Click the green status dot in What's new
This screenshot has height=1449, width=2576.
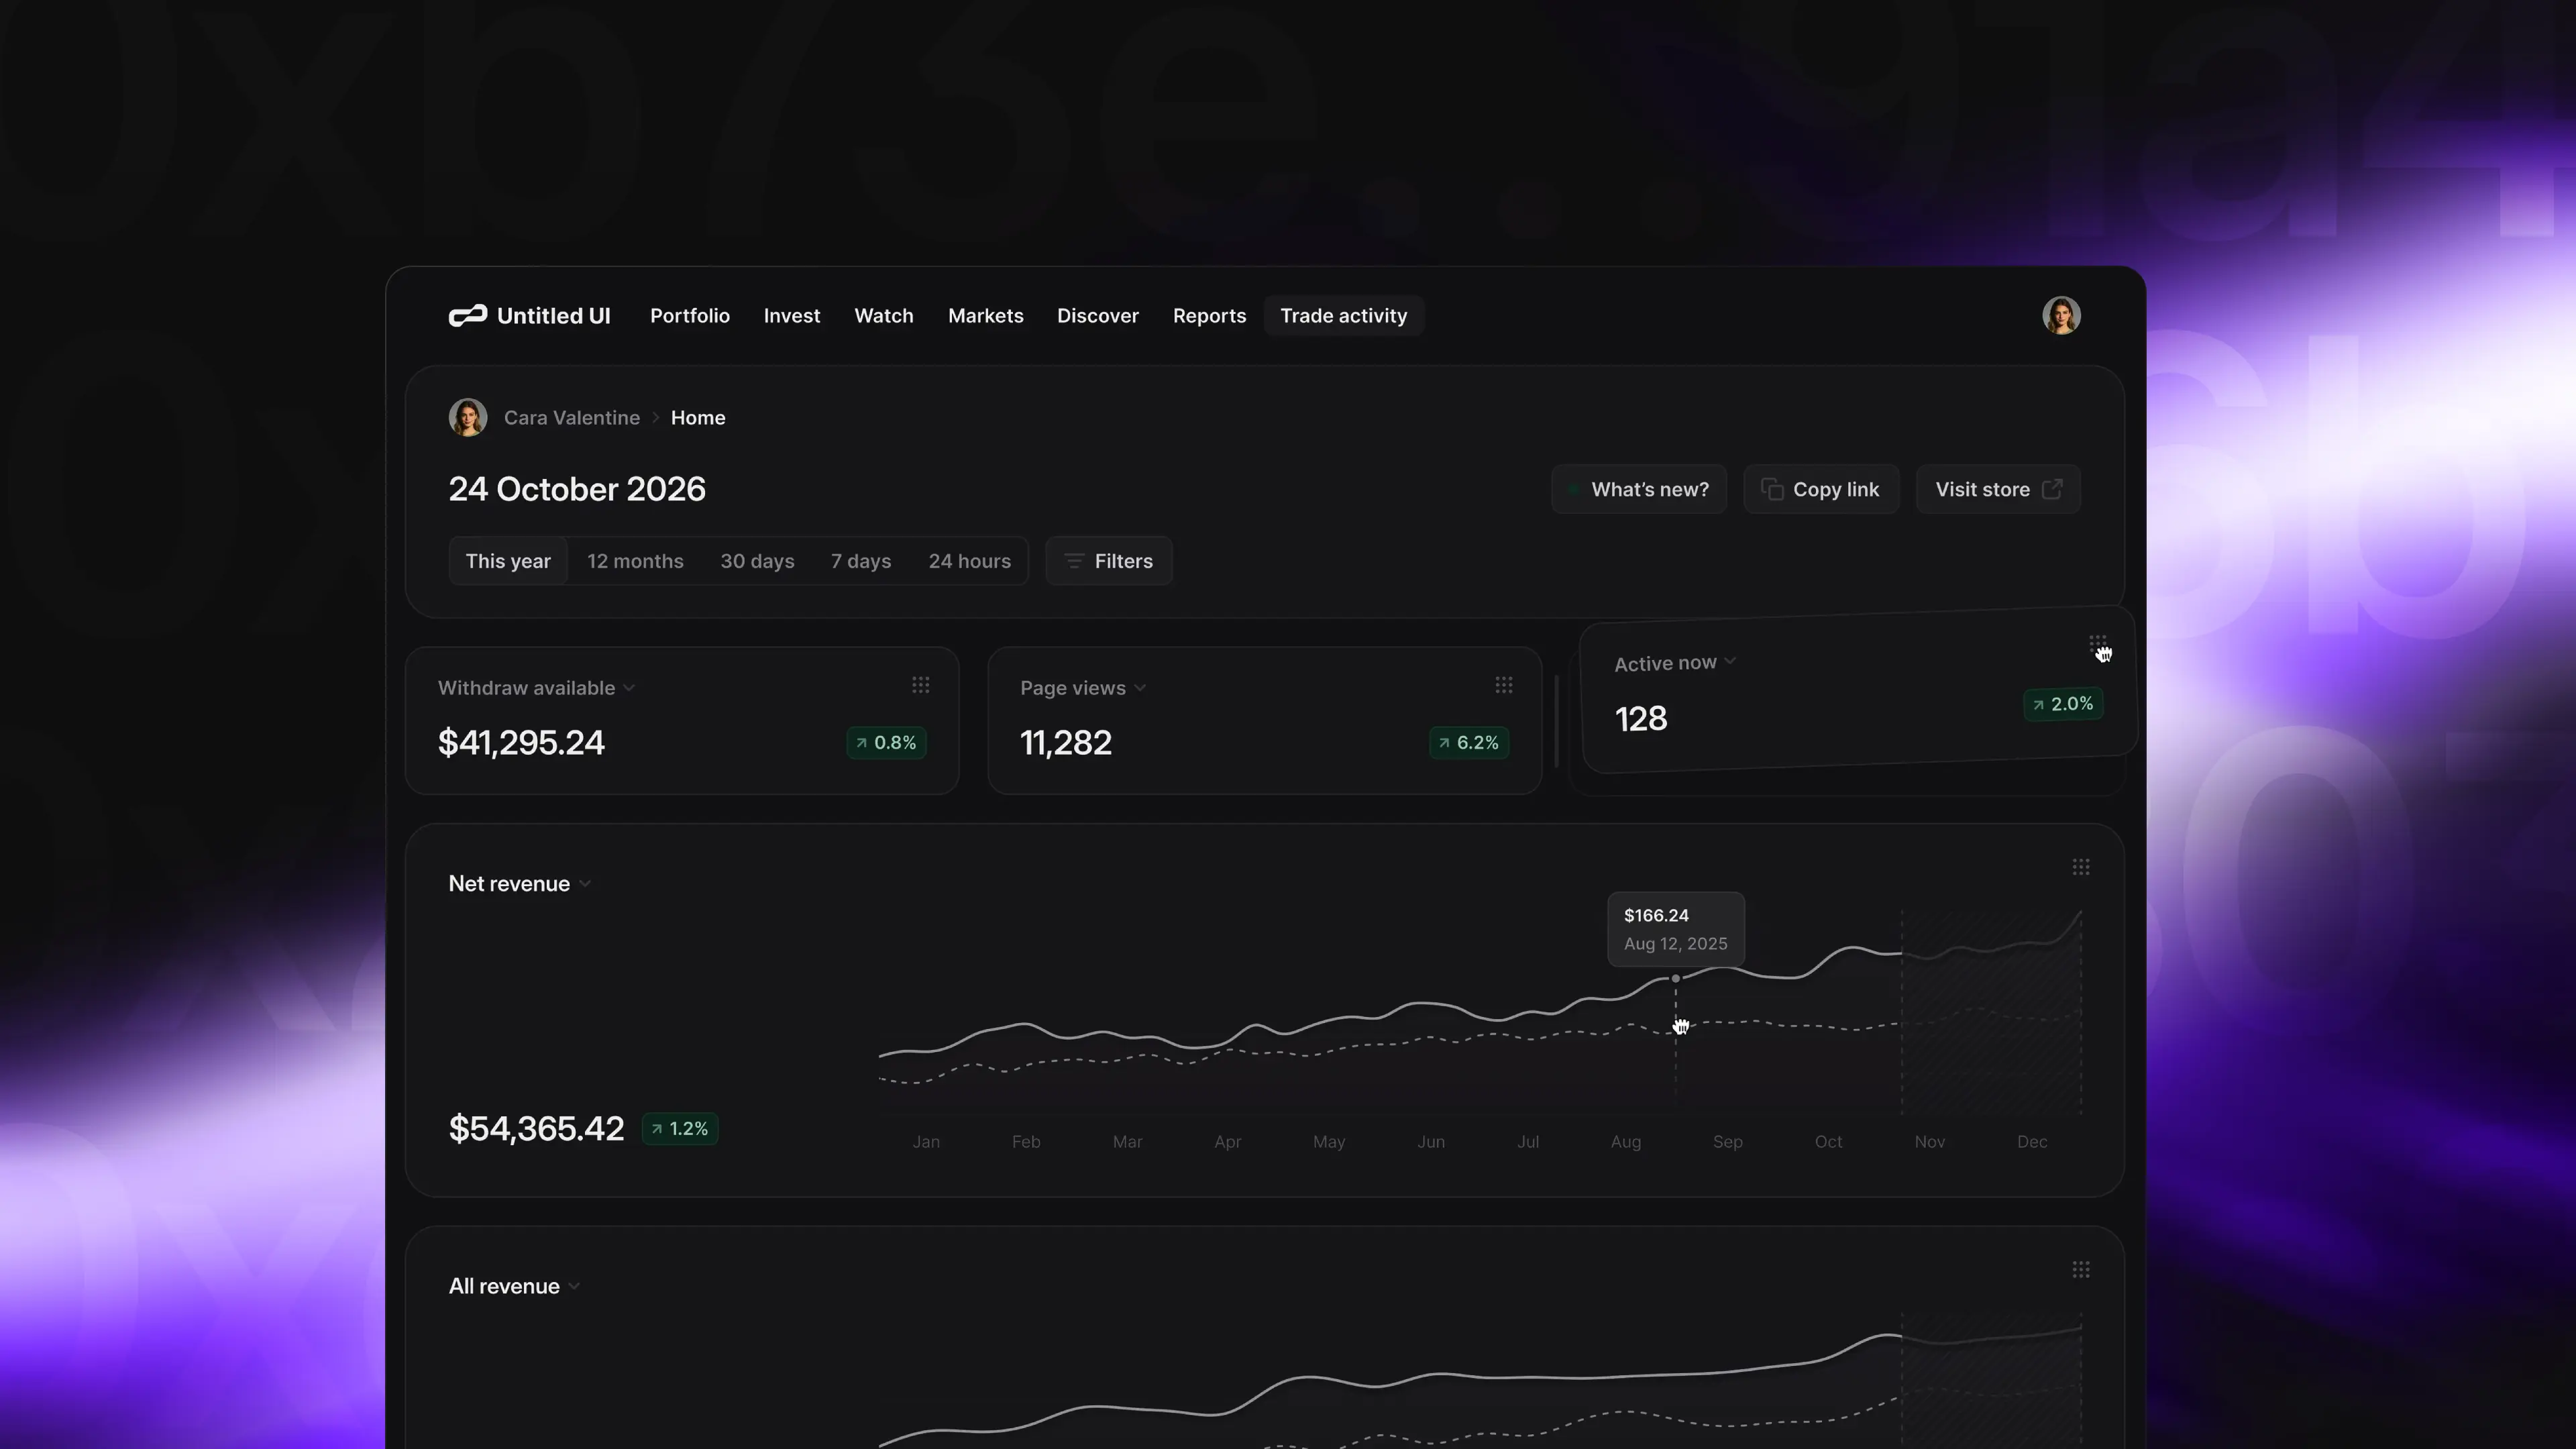point(1574,490)
